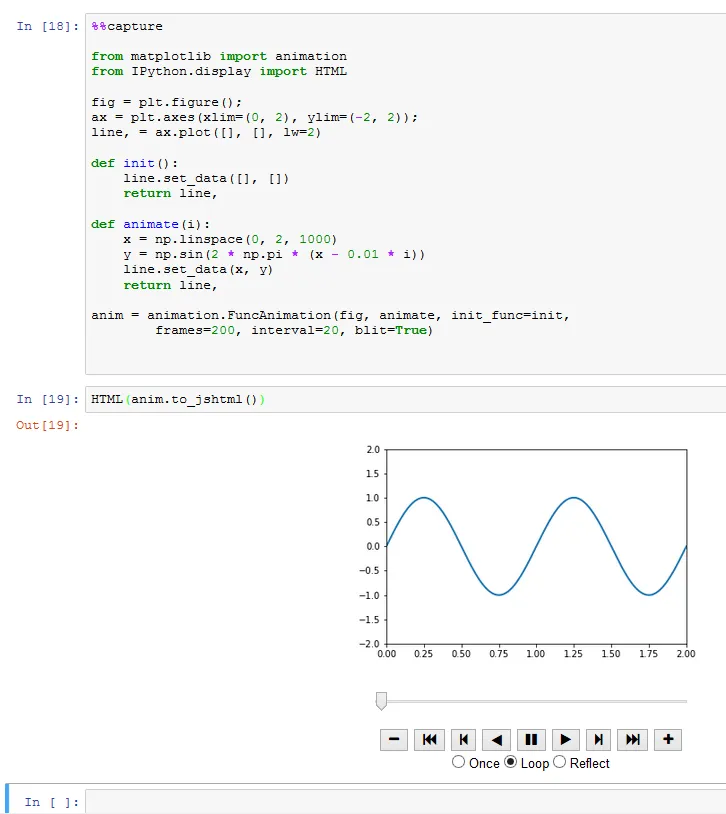Play the animation in reverse
Viewport: 726px width, 814px height.
click(496, 740)
